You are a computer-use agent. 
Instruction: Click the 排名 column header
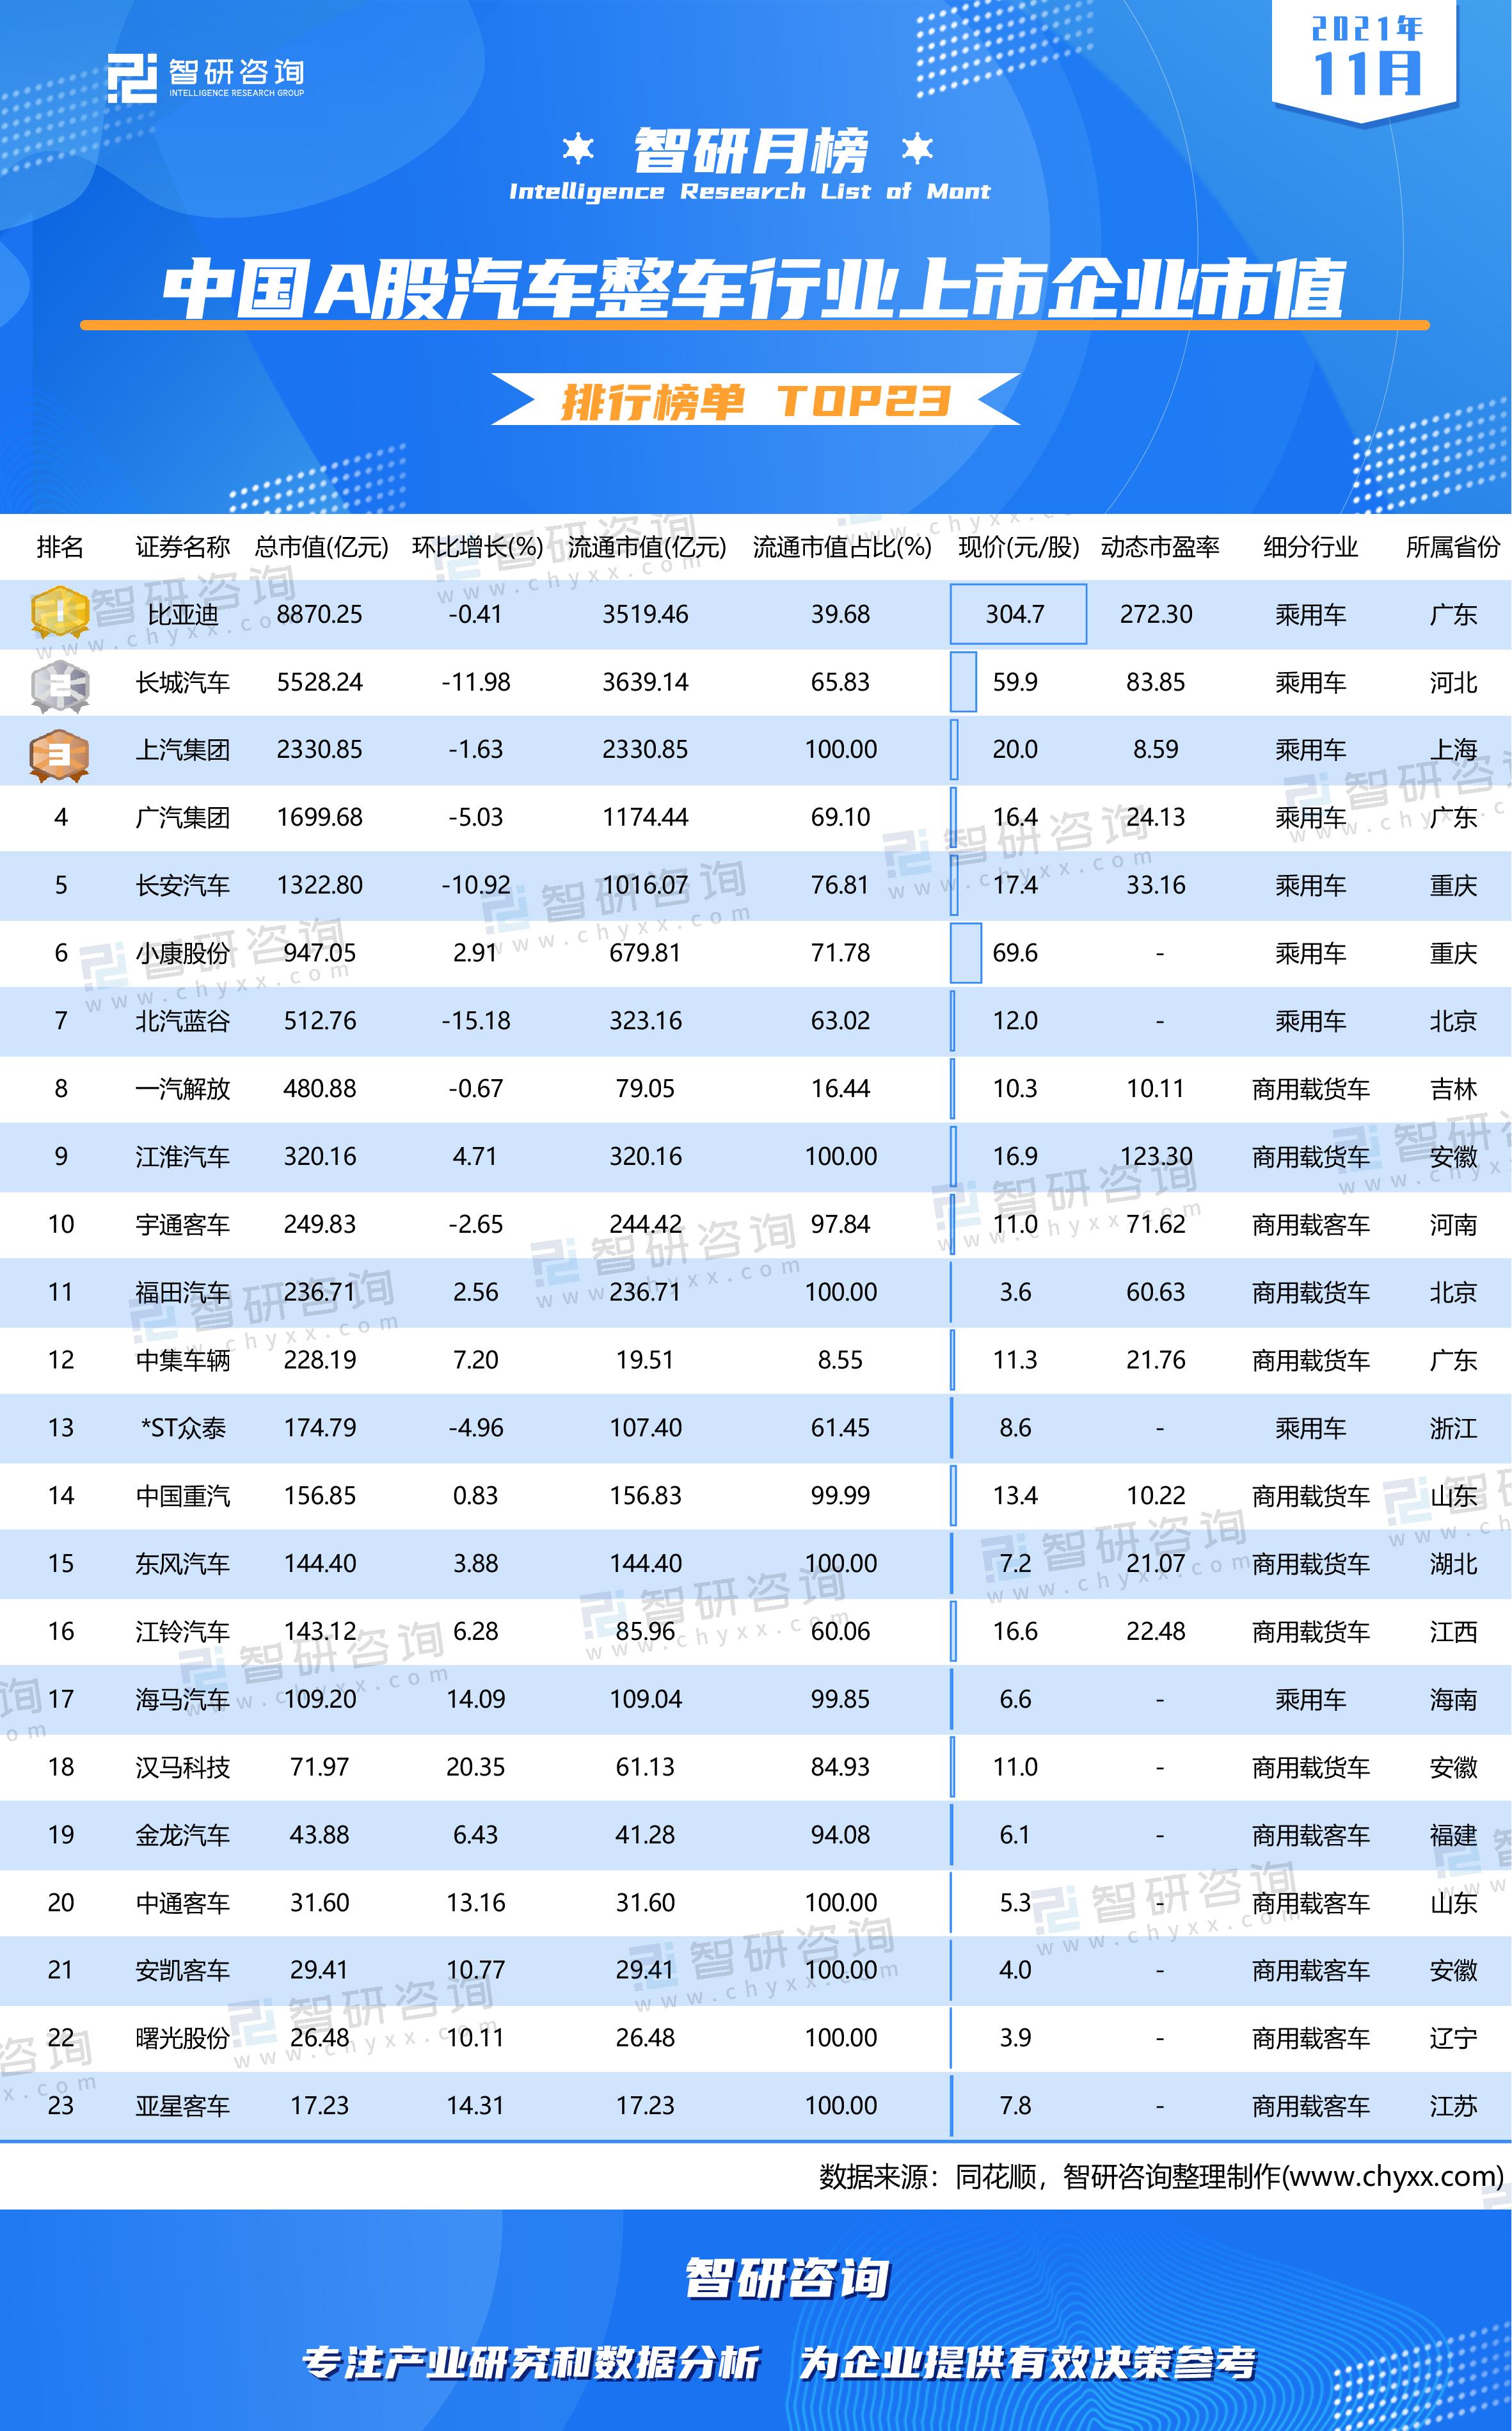tap(60, 547)
